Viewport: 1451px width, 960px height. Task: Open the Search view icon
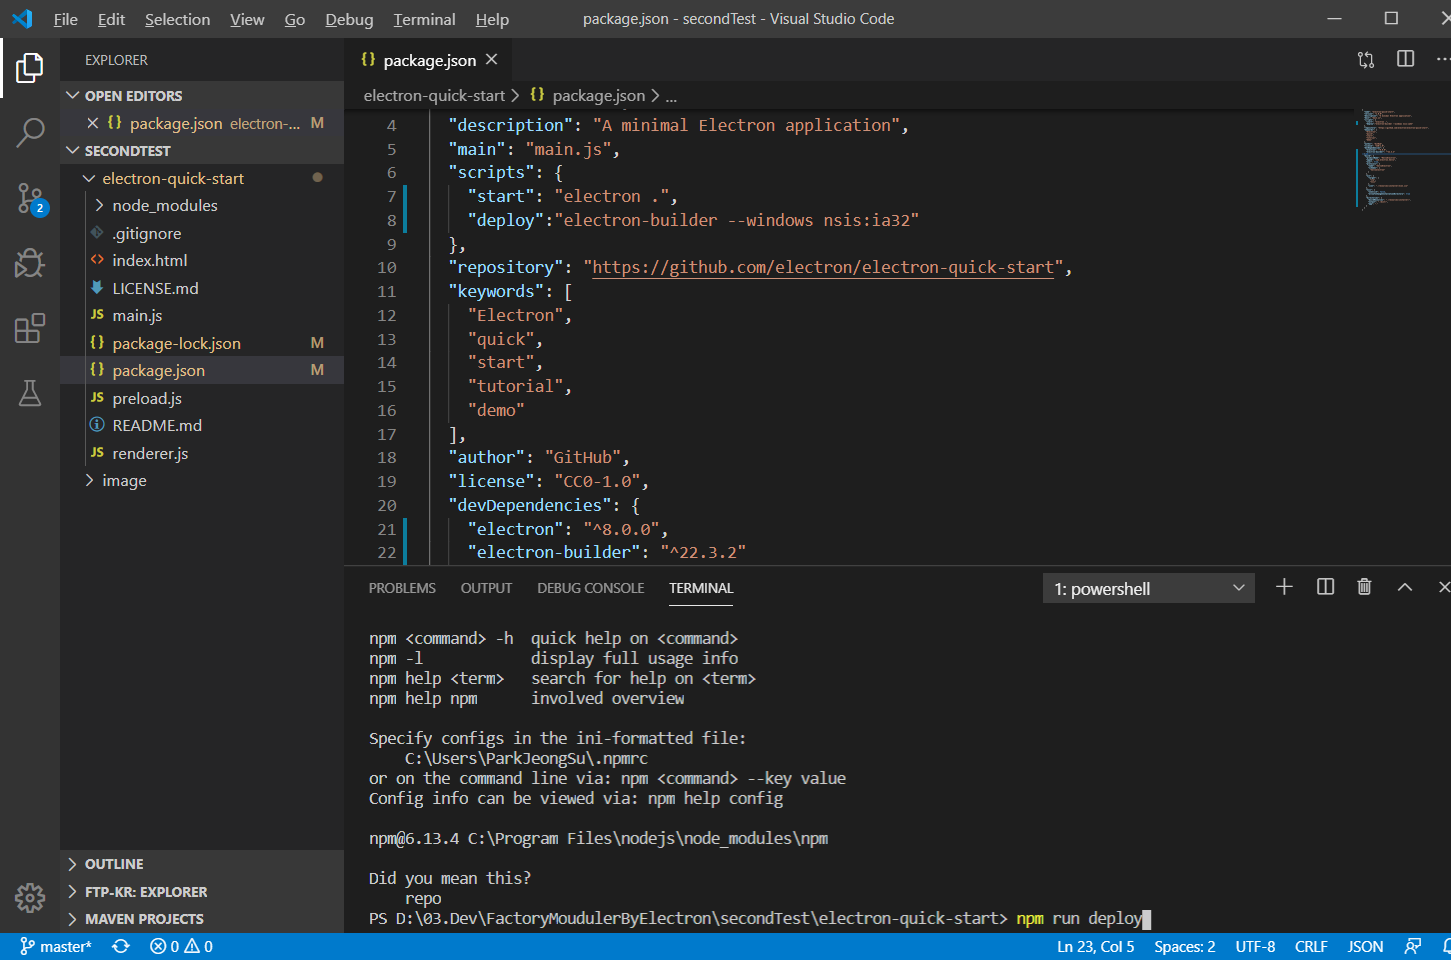30,132
